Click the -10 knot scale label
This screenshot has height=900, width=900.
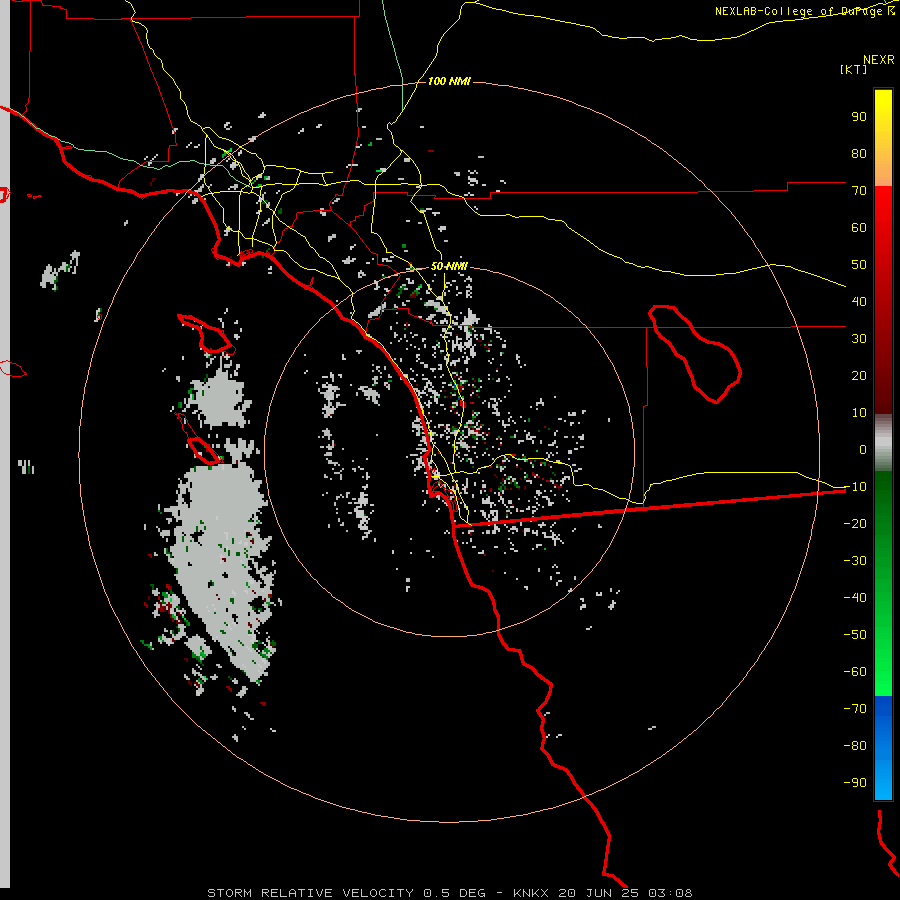coord(855,487)
